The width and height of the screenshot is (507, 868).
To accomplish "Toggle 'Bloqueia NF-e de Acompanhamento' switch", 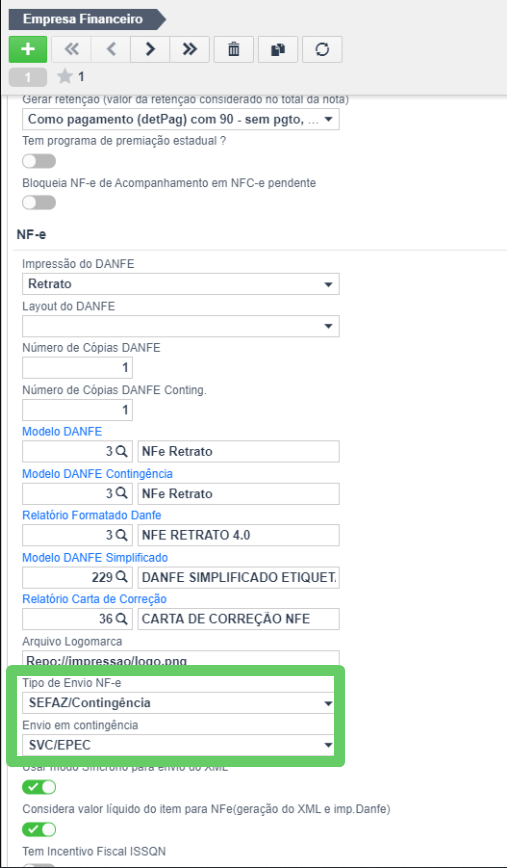I will pos(39,203).
